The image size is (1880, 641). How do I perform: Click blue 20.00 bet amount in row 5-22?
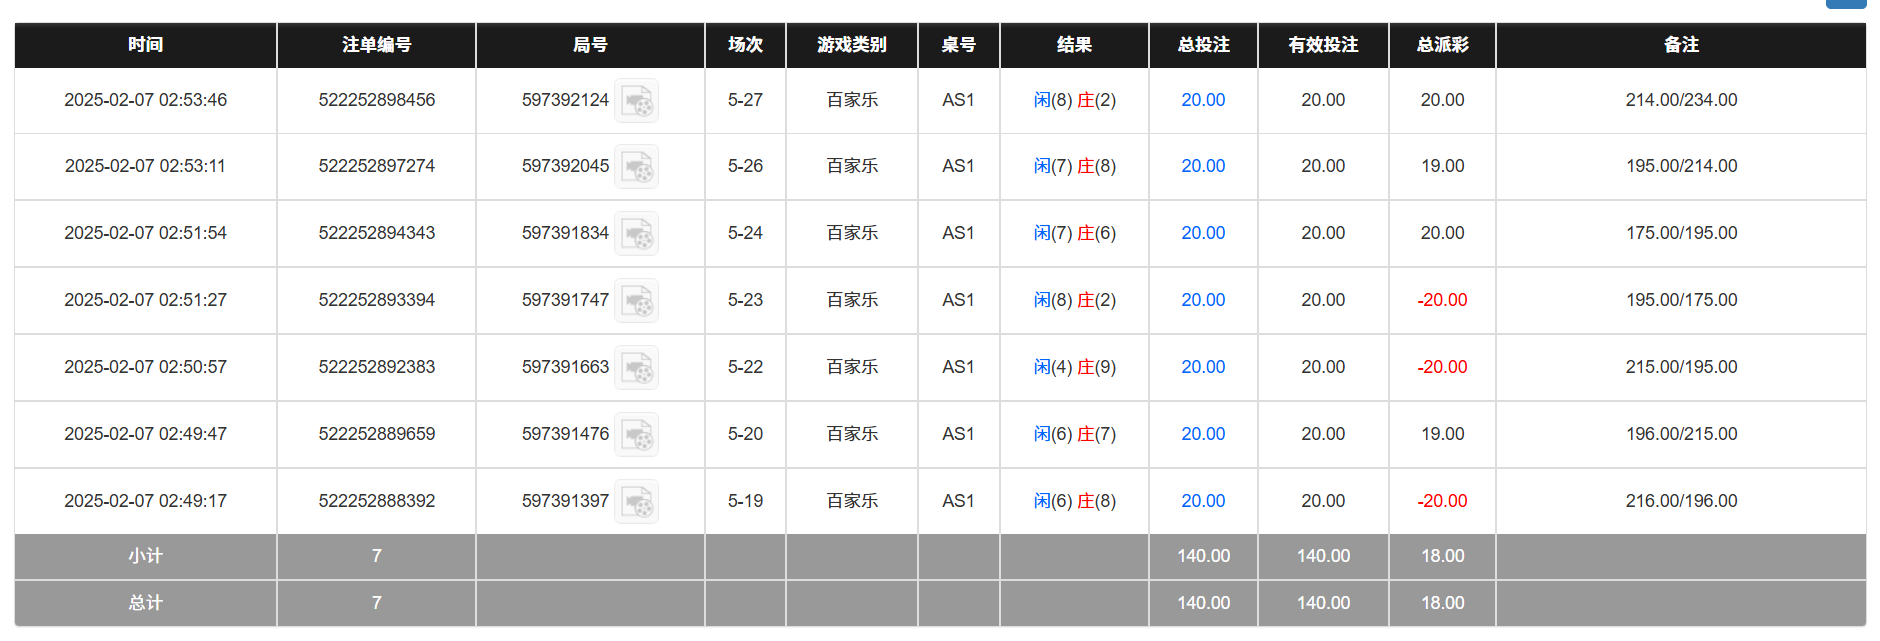1203,367
